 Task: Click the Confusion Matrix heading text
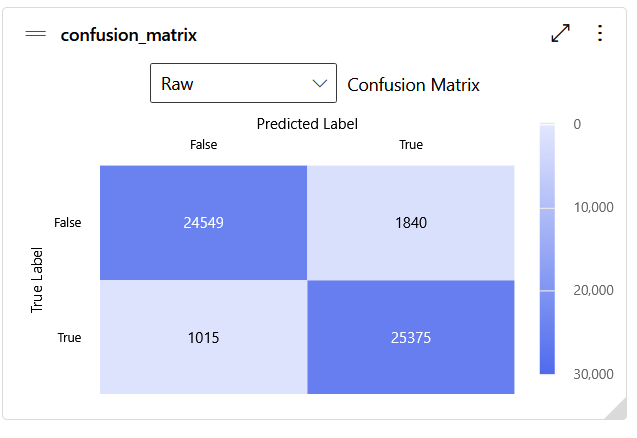coord(413,85)
